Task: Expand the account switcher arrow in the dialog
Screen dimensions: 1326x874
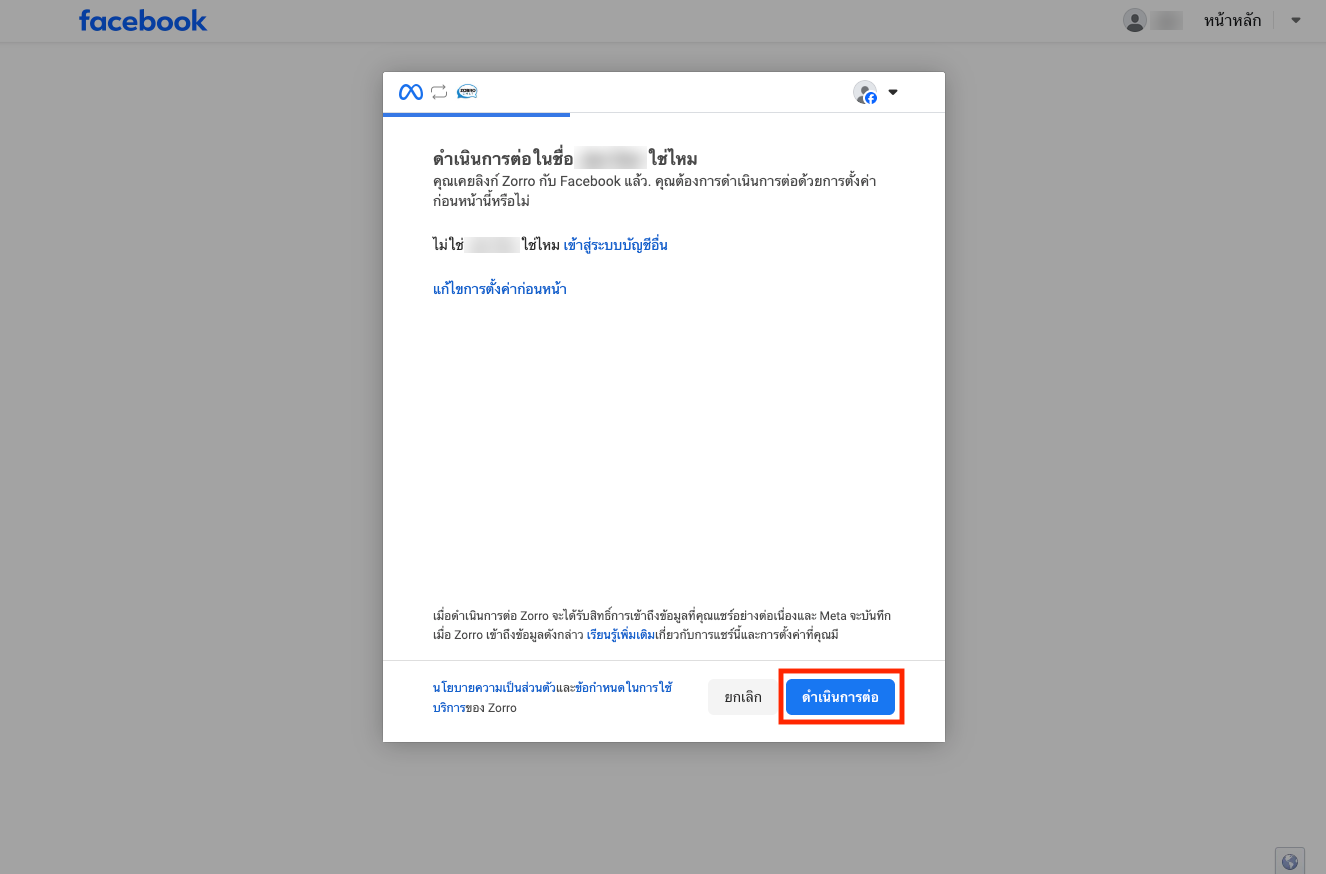Action: [x=893, y=92]
